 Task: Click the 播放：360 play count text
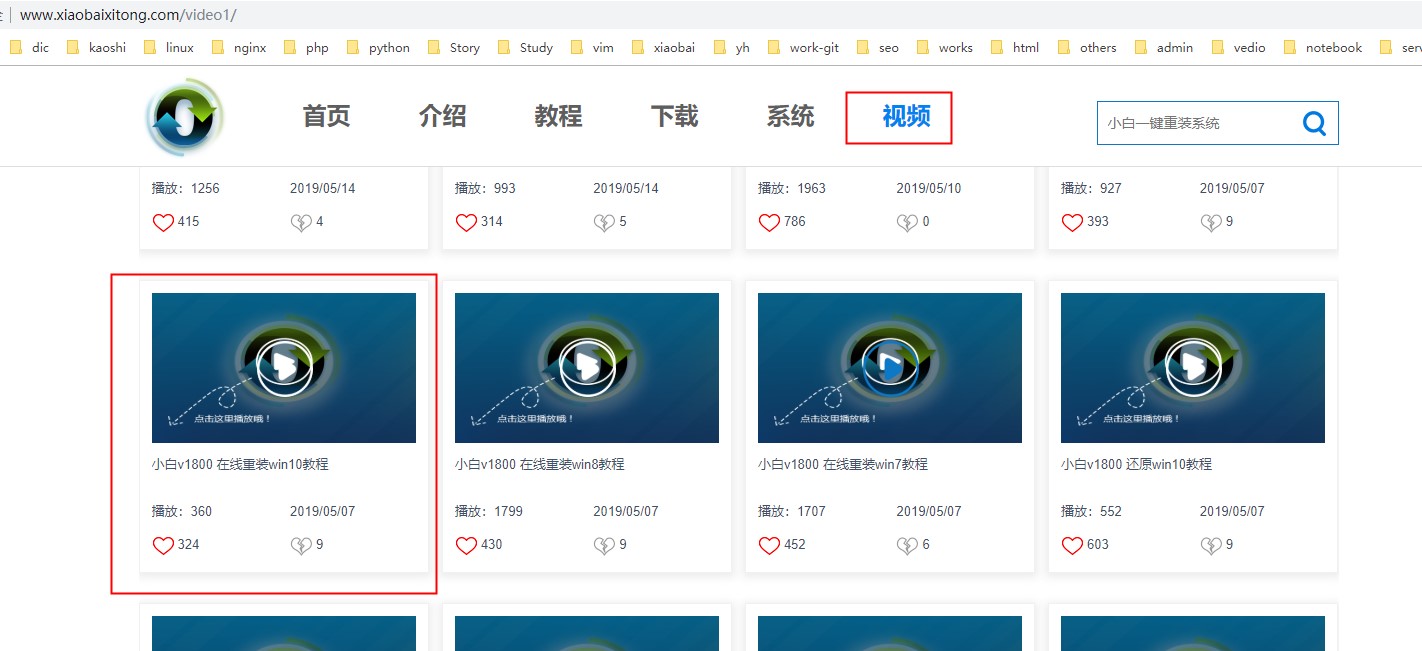click(x=182, y=511)
